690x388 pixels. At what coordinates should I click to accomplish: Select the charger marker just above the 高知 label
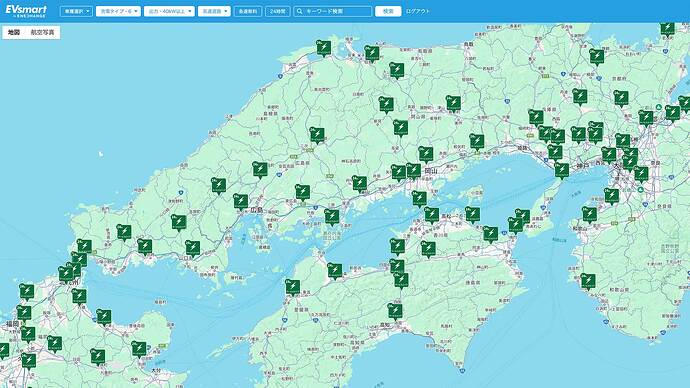tap(395, 311)
